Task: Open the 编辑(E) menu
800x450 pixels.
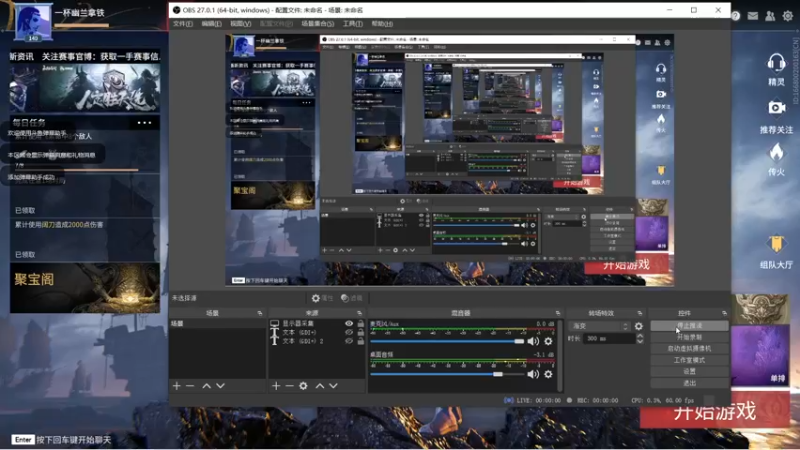Action: (211, 24)
